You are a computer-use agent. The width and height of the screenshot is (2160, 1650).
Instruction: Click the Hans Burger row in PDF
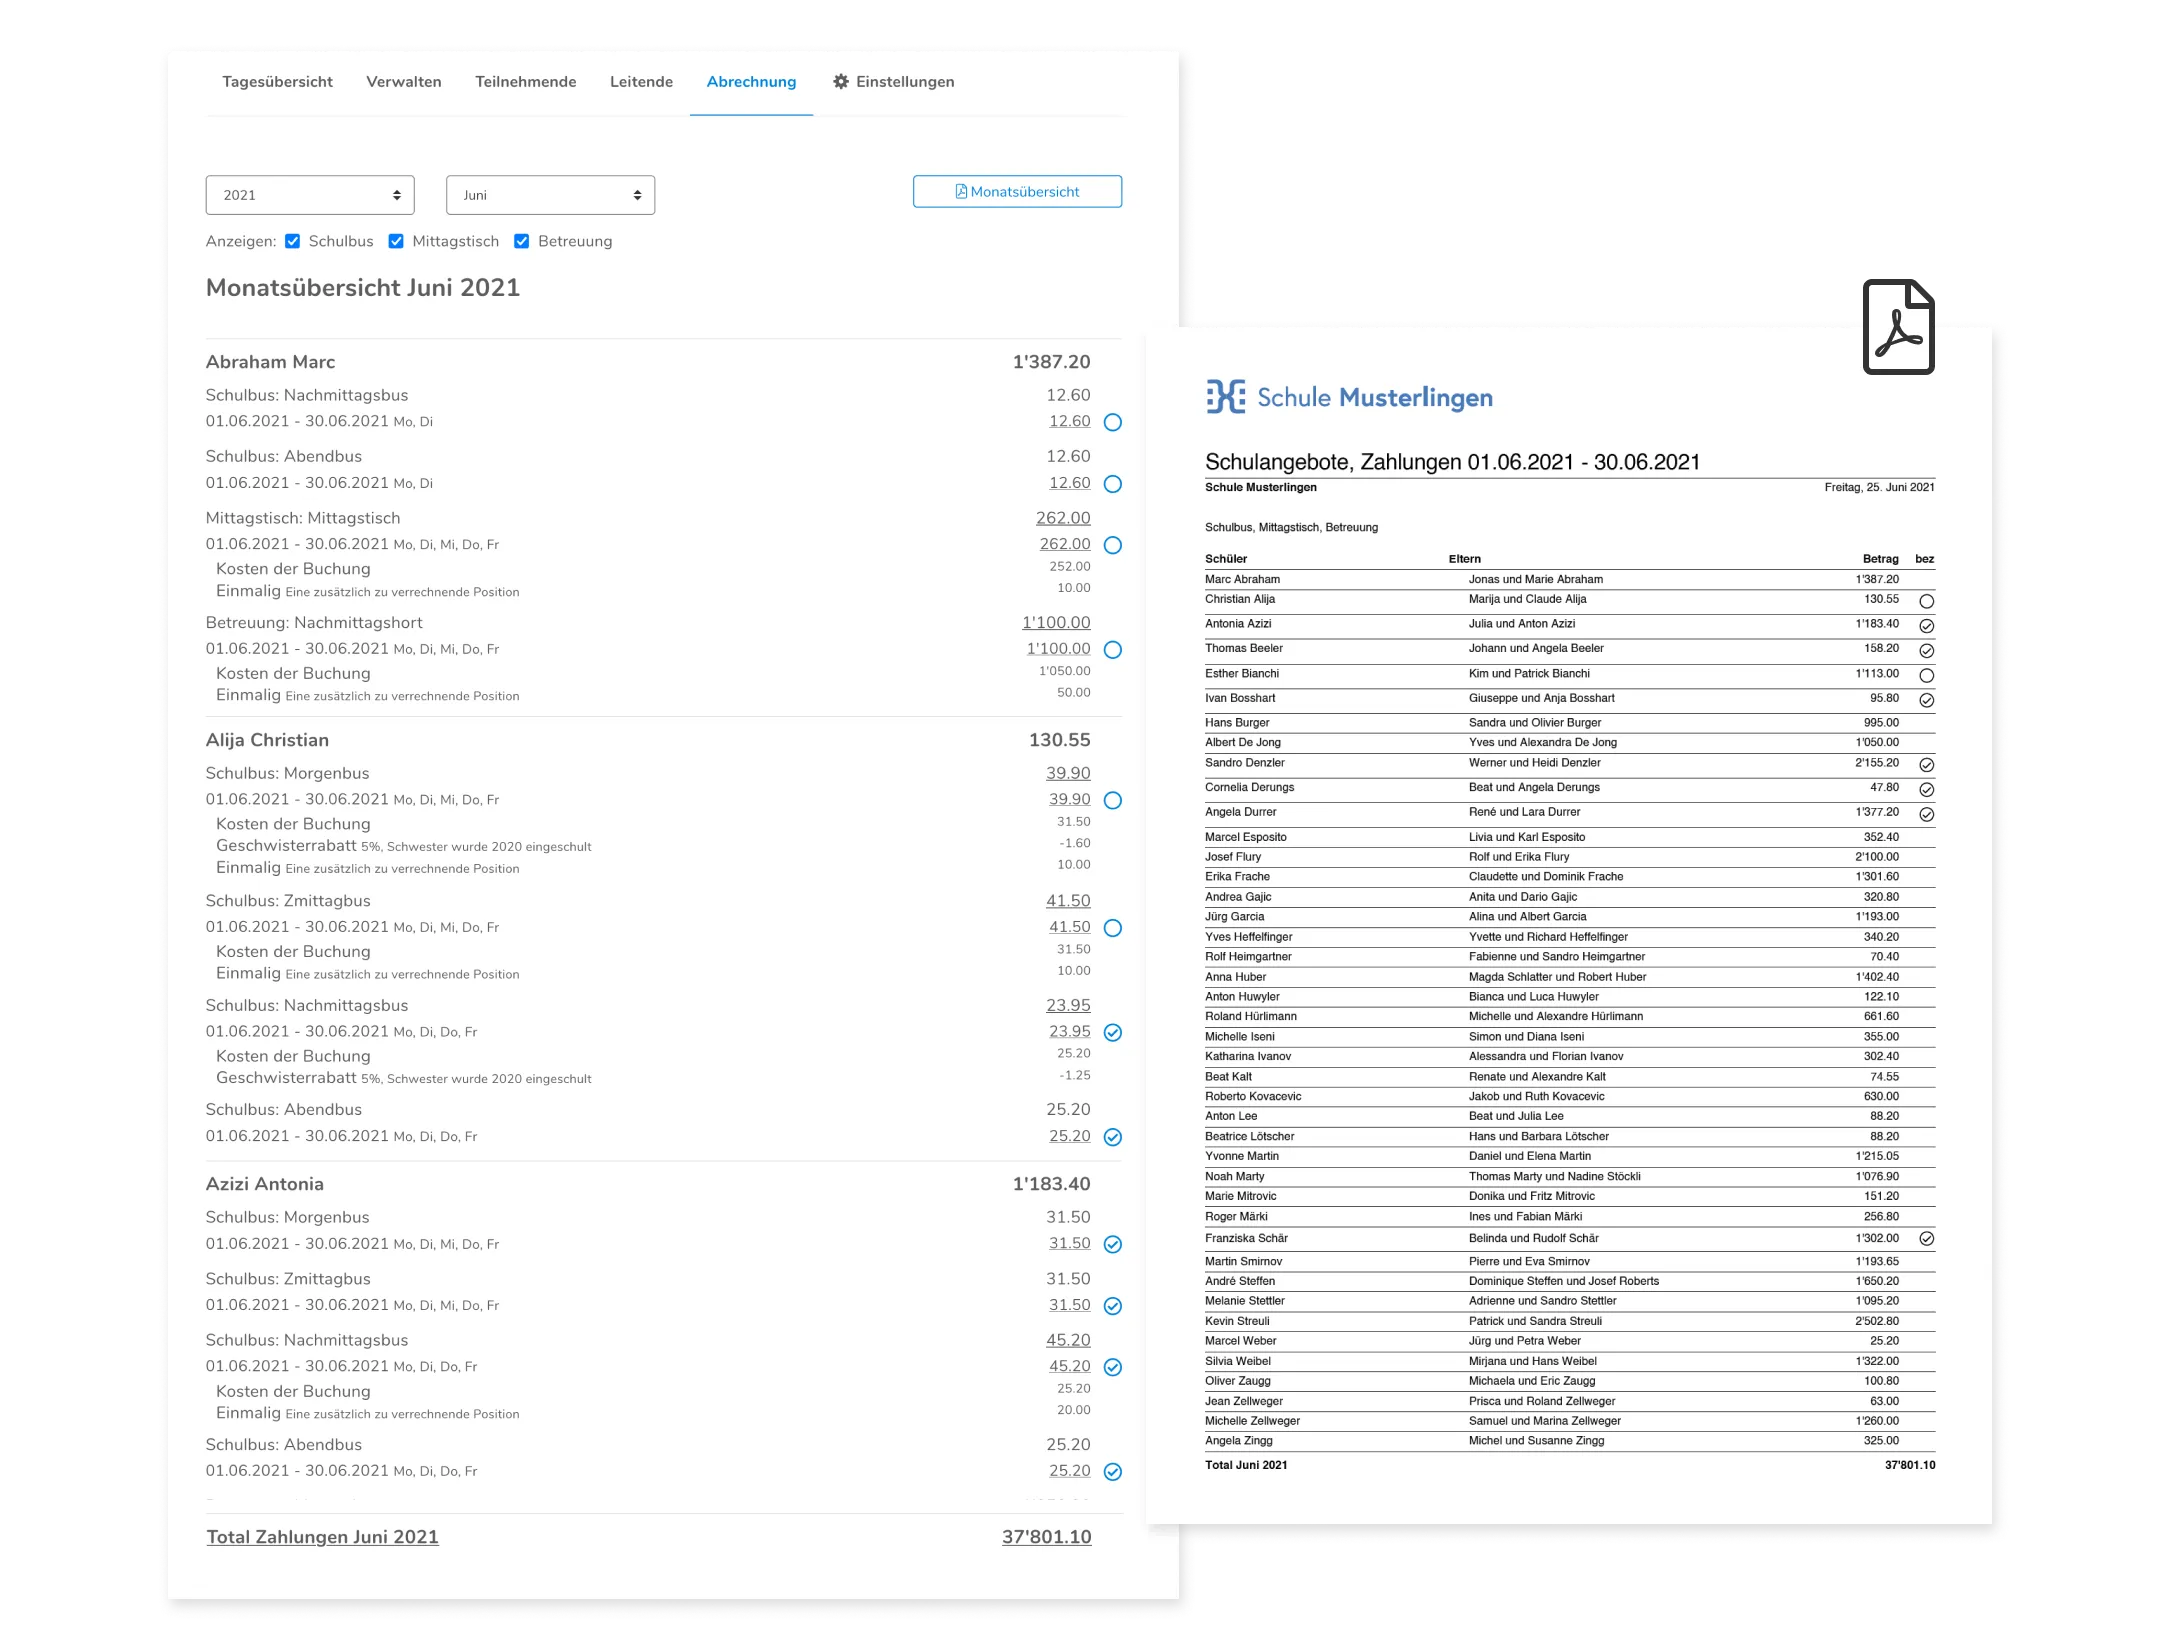tap(1570, 722)
